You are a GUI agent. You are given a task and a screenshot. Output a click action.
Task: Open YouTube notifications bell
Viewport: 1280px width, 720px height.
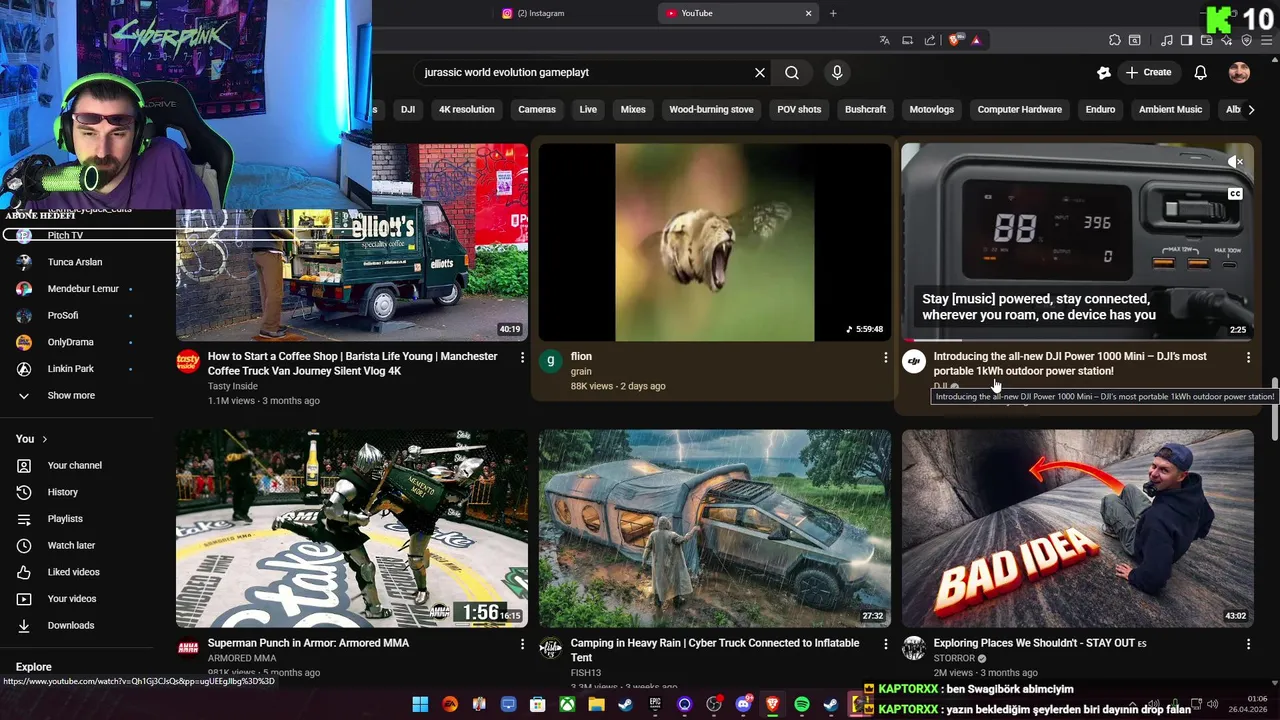pyautogui.click(x=1200, y=72)
